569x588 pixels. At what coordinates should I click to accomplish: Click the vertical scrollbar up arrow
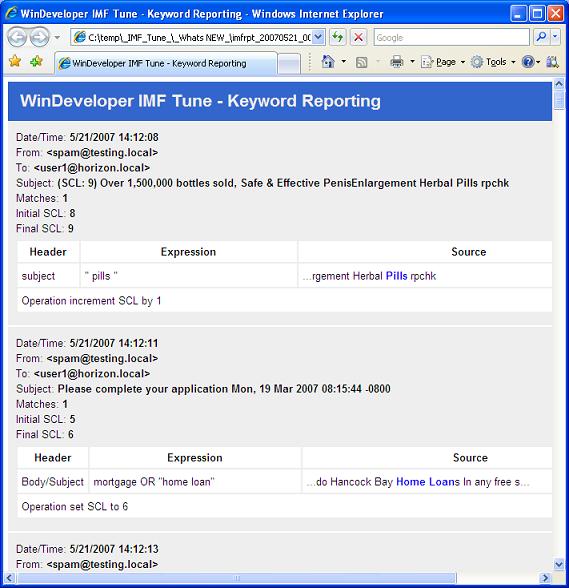(559, 84)
